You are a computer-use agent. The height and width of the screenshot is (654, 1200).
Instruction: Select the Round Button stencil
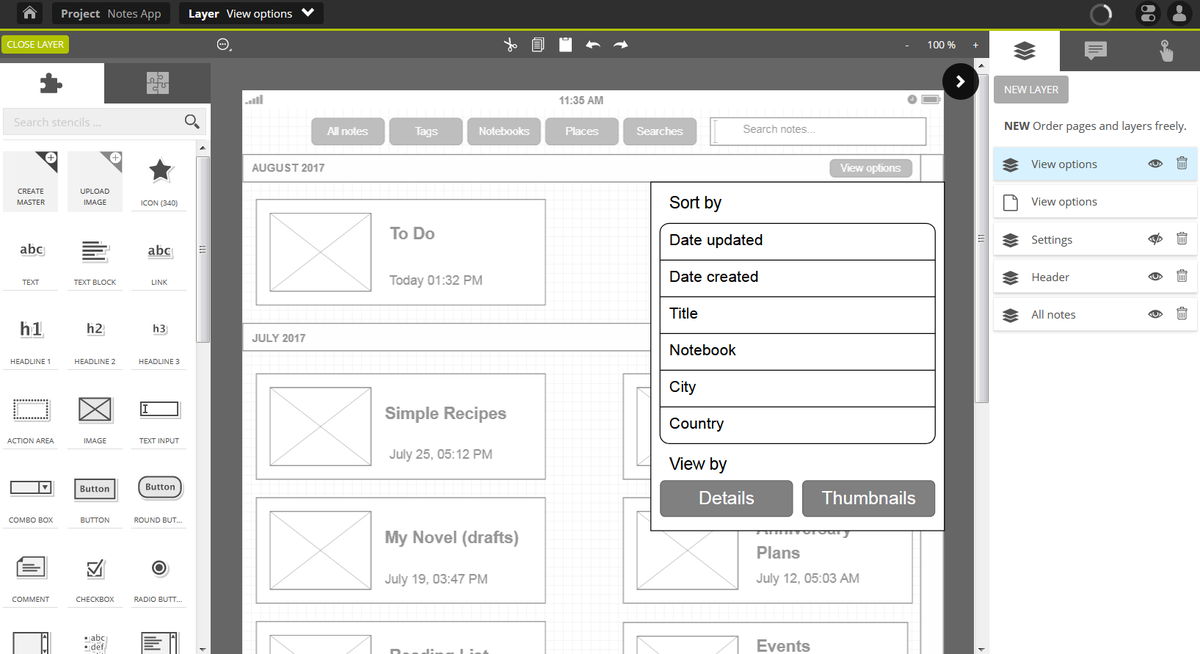[159, 497]
